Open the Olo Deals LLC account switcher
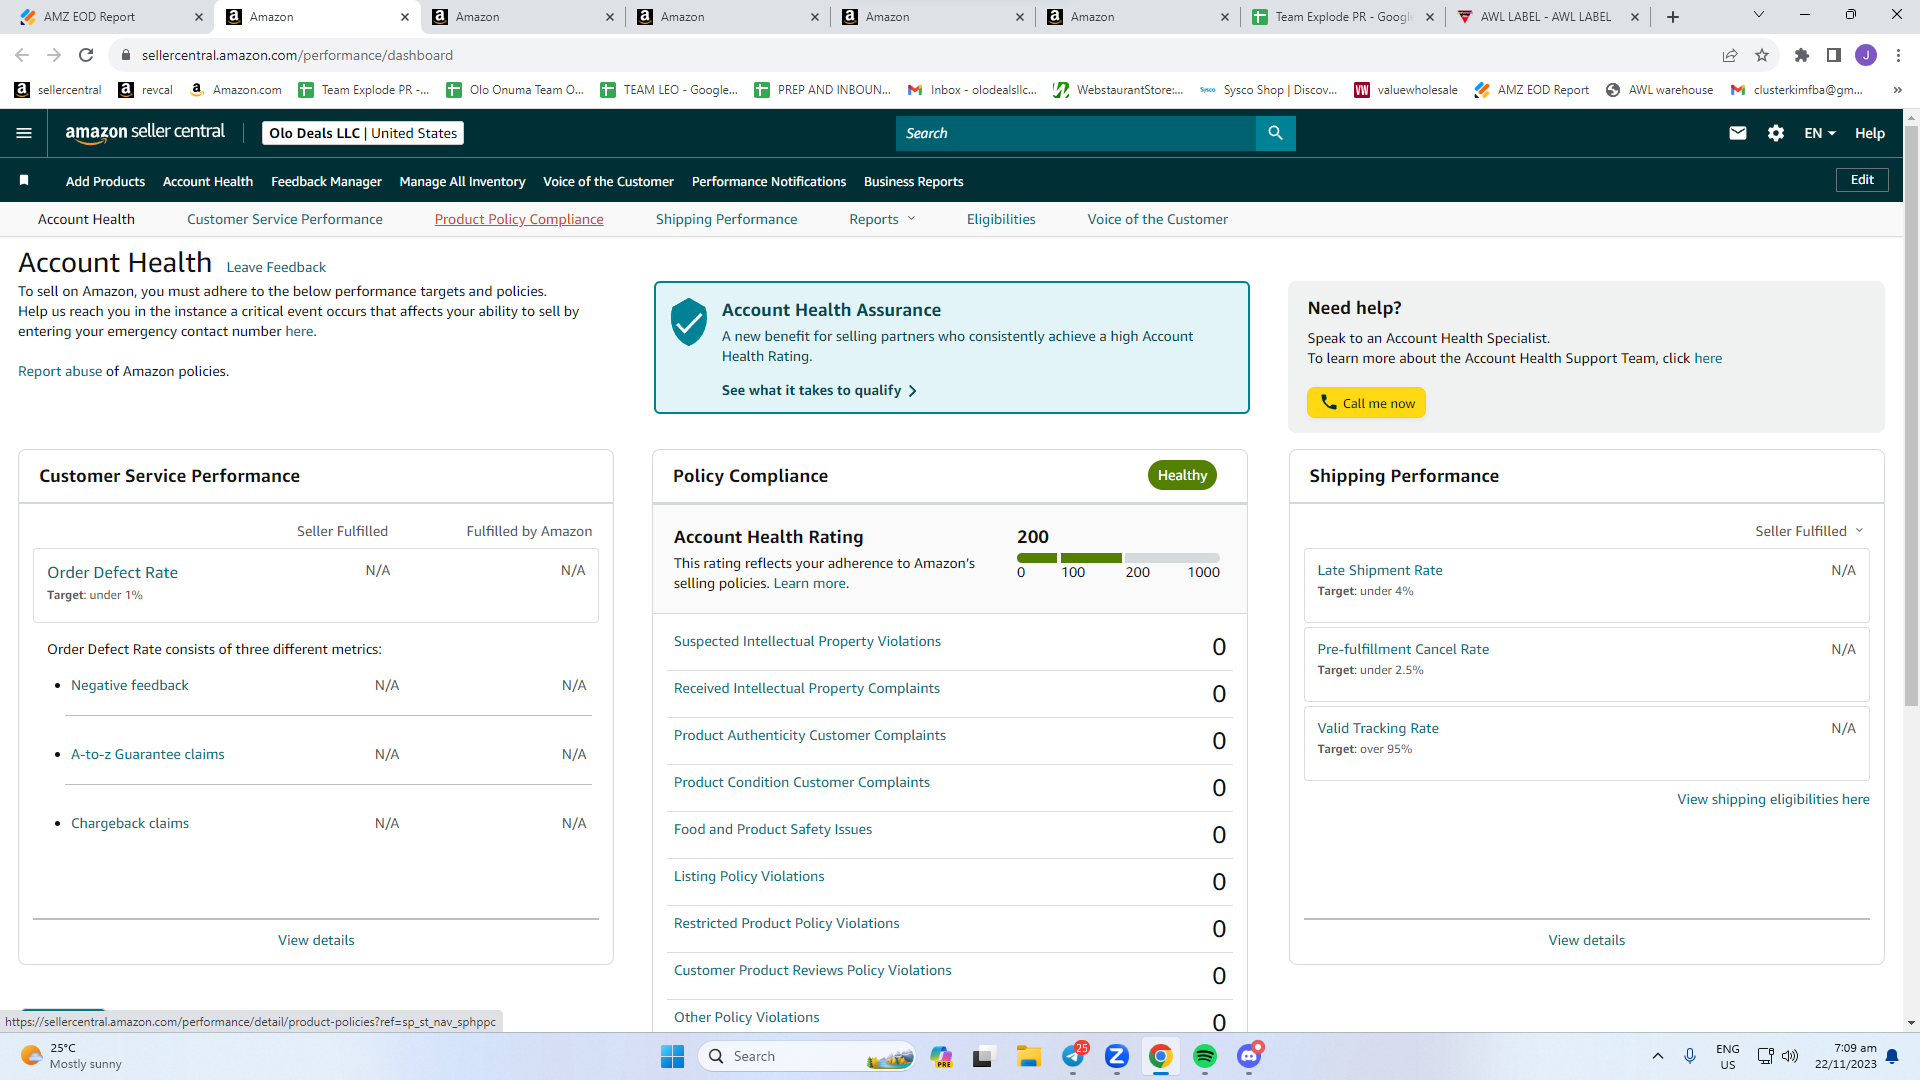 click(x=363, y=133)
